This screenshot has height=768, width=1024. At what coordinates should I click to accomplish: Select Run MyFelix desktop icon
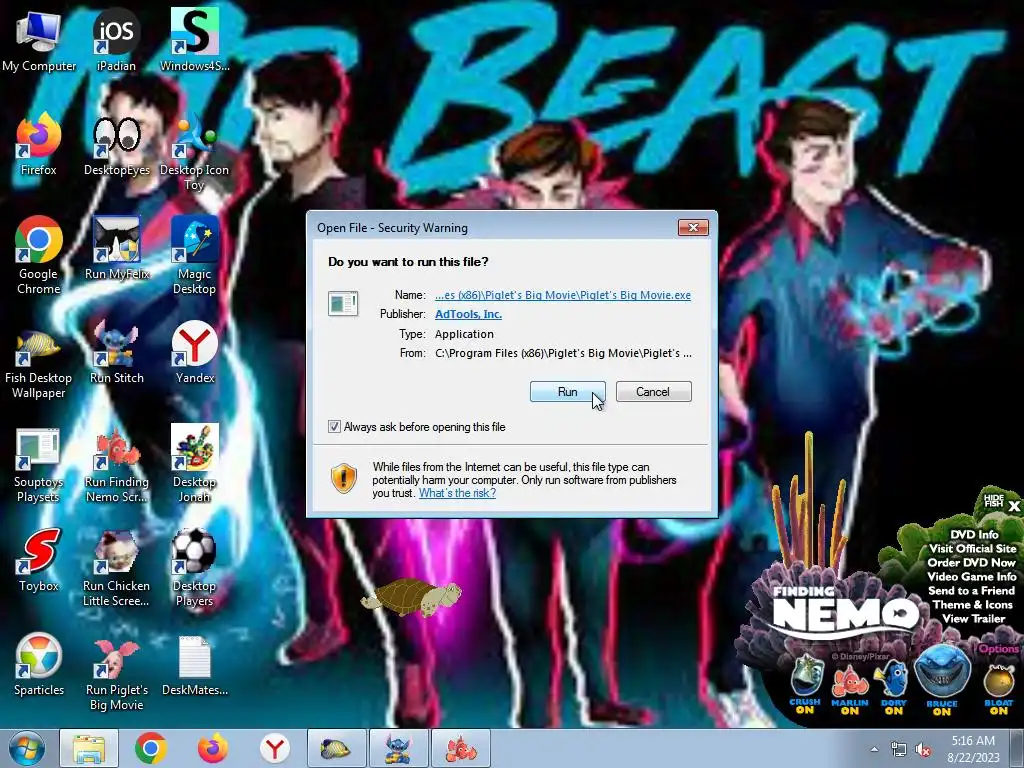117,248
